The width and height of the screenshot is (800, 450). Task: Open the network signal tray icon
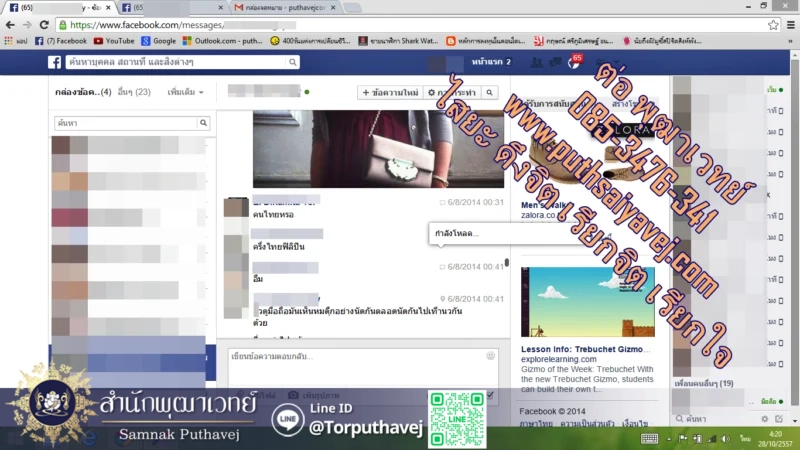(712, 439)
